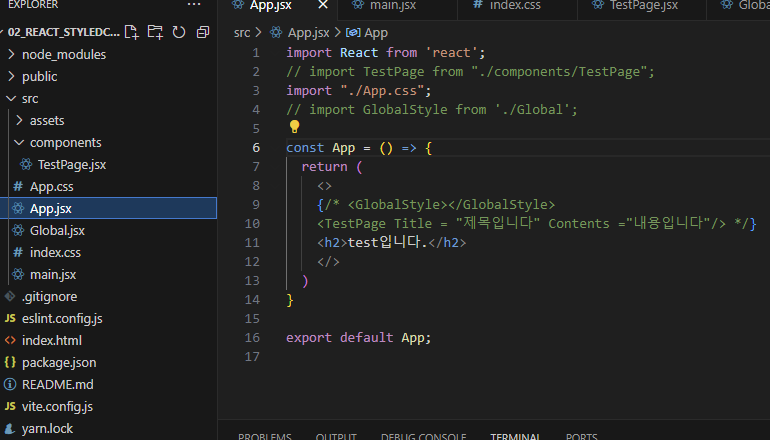770x440 pixels.
Task: Click the h2 'test입니다.' line
Action: pyautogui.click(x=391, y=243)
